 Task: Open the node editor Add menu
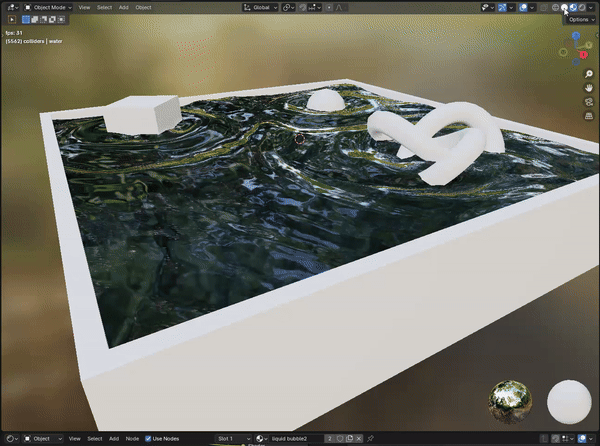point(114,439)
